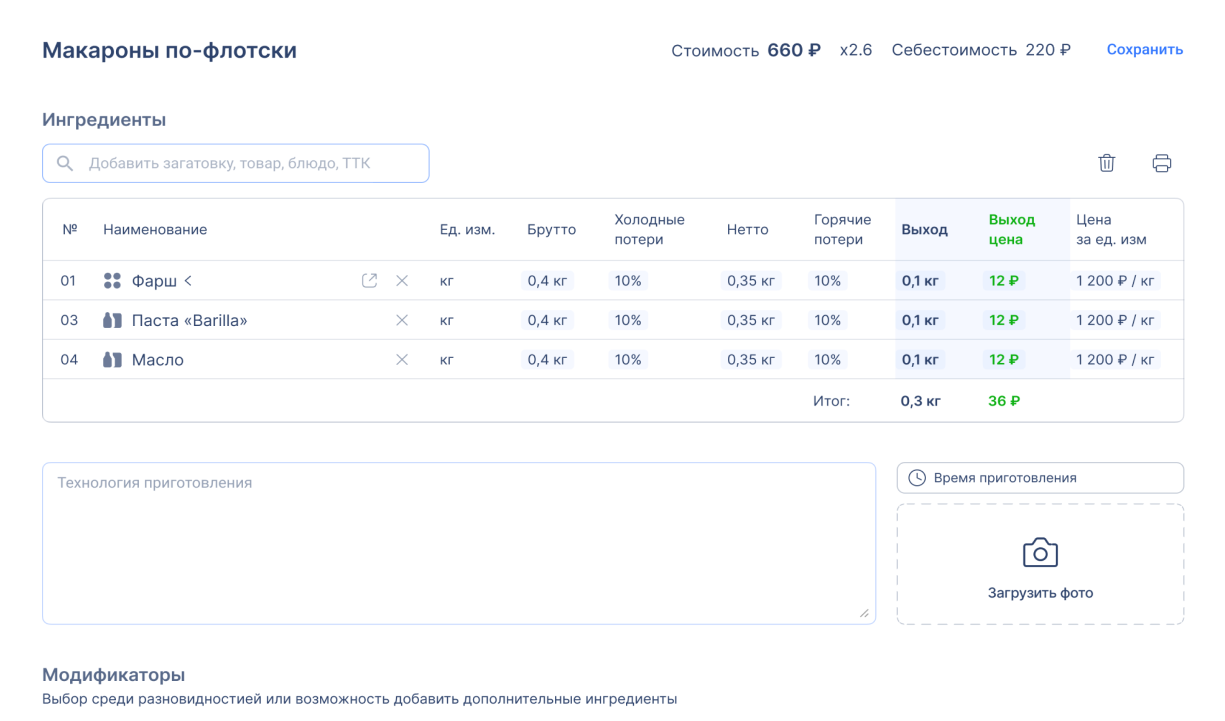Expand the Фарш row chevron
Viewport: 1225px width, 721px height.
click(187, 281)
